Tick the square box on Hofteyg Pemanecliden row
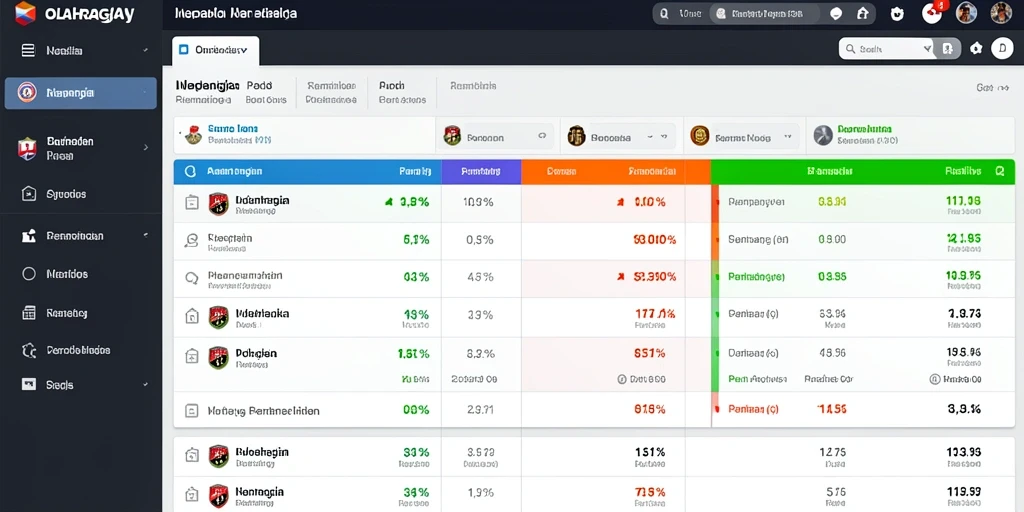 pyautogui.click(x=191, y=411)
